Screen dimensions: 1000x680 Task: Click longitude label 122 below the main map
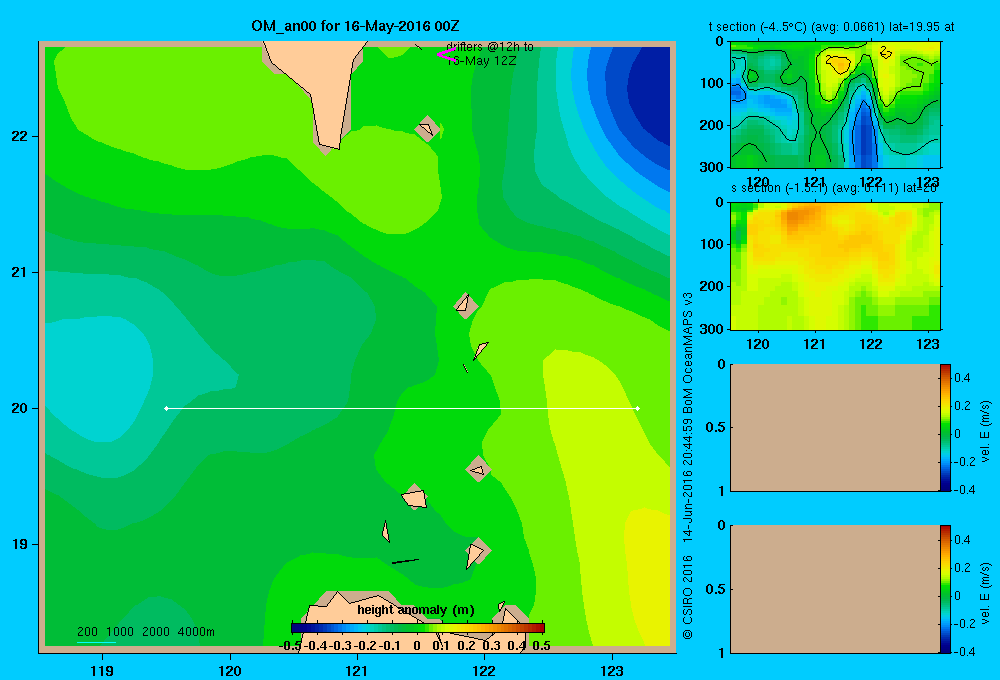[484, 670]
